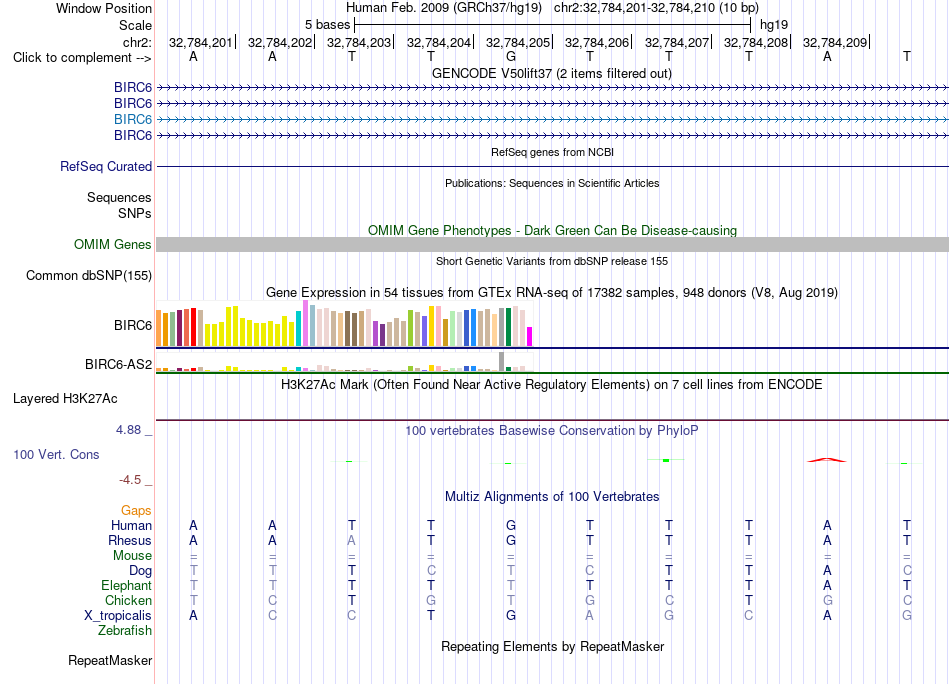Screen dimensions: 950x684
Task: Click the Chicken species row label
Action: coord(128,600)
